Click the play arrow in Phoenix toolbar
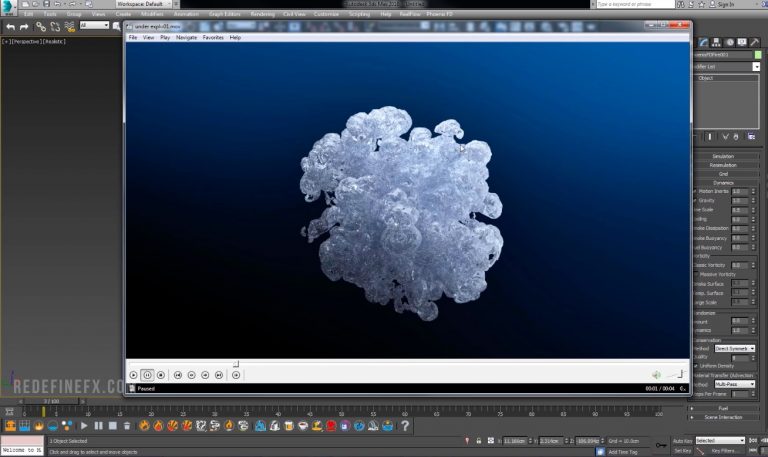 pos(84,425)
